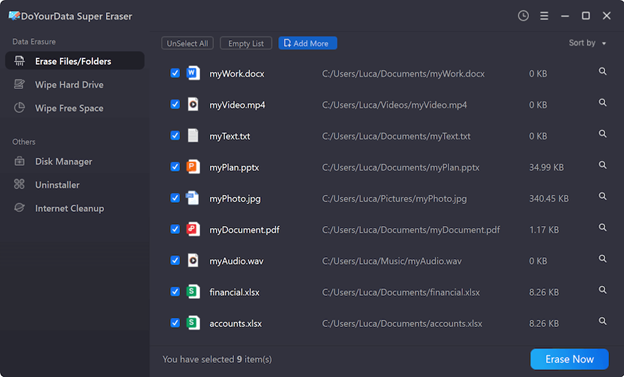Click the text file icon of myText.txt
Viewport: 624px width, 377px height.
[193, 136]
